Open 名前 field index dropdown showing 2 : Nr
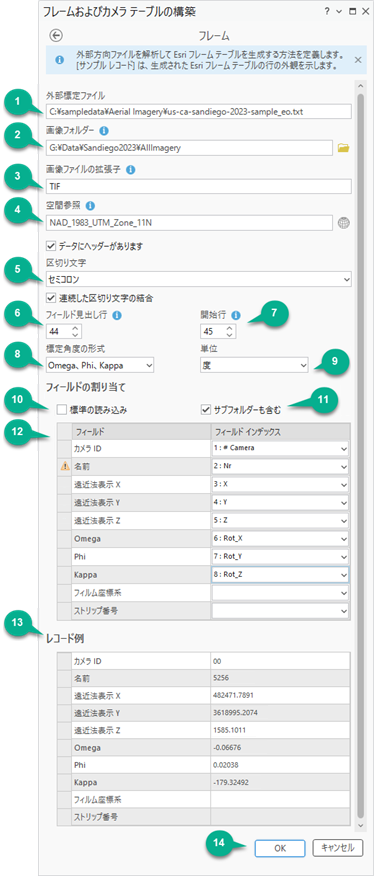Screen dimensions: 374x876 (x=280, y=466)
